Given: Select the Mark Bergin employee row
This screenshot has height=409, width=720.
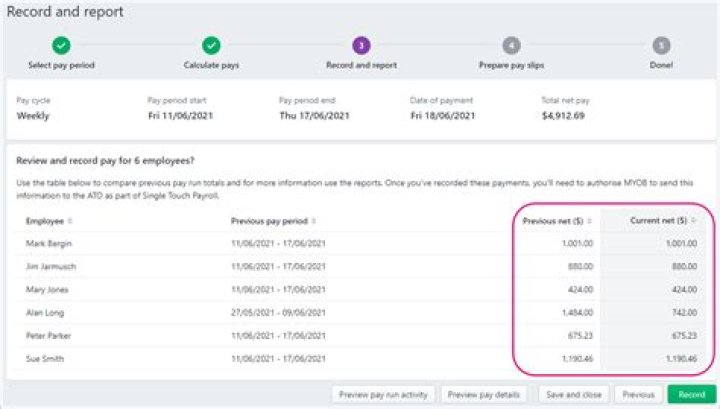Looking at the screenshot, I should click(361, 244).
